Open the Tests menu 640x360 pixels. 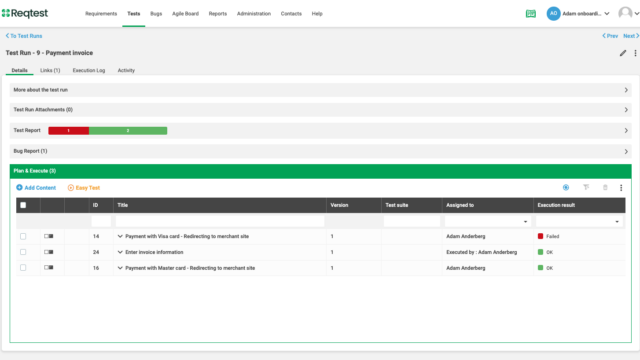(x=133, y=14)
